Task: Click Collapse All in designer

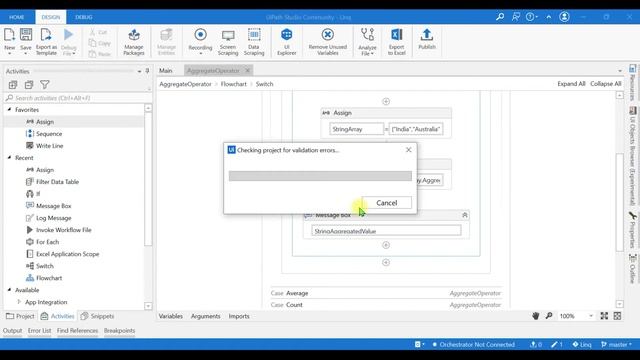Action: [x=606, y=84]
